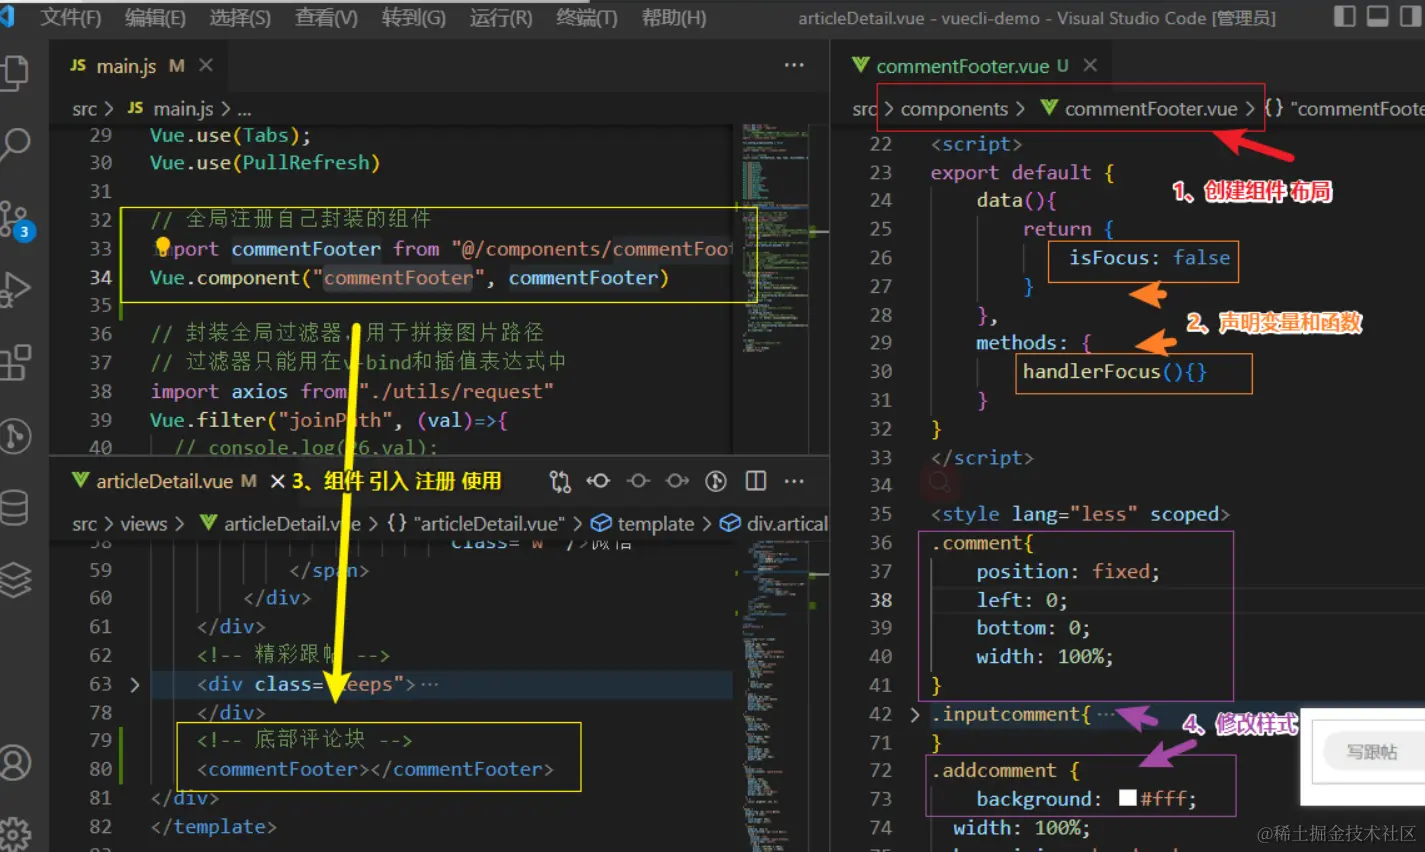Open the 文件(F) menu
Viewport: 1425px width, 852px height.
(x=70, y=18)
